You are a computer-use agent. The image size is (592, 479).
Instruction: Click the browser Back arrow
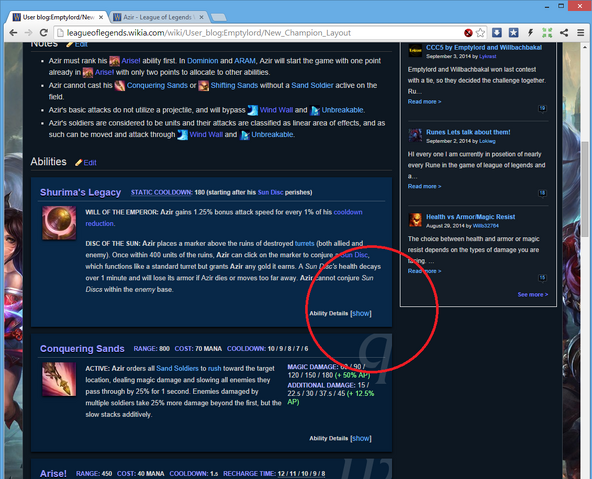pyautogui.click(x=13, y=33)
